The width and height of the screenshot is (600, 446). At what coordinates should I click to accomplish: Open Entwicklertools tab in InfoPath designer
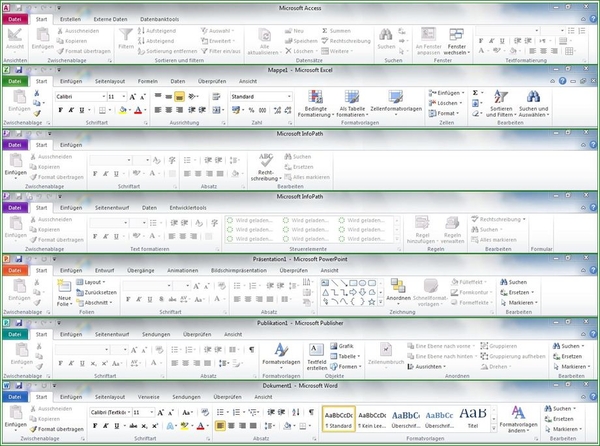click(188, 208)
